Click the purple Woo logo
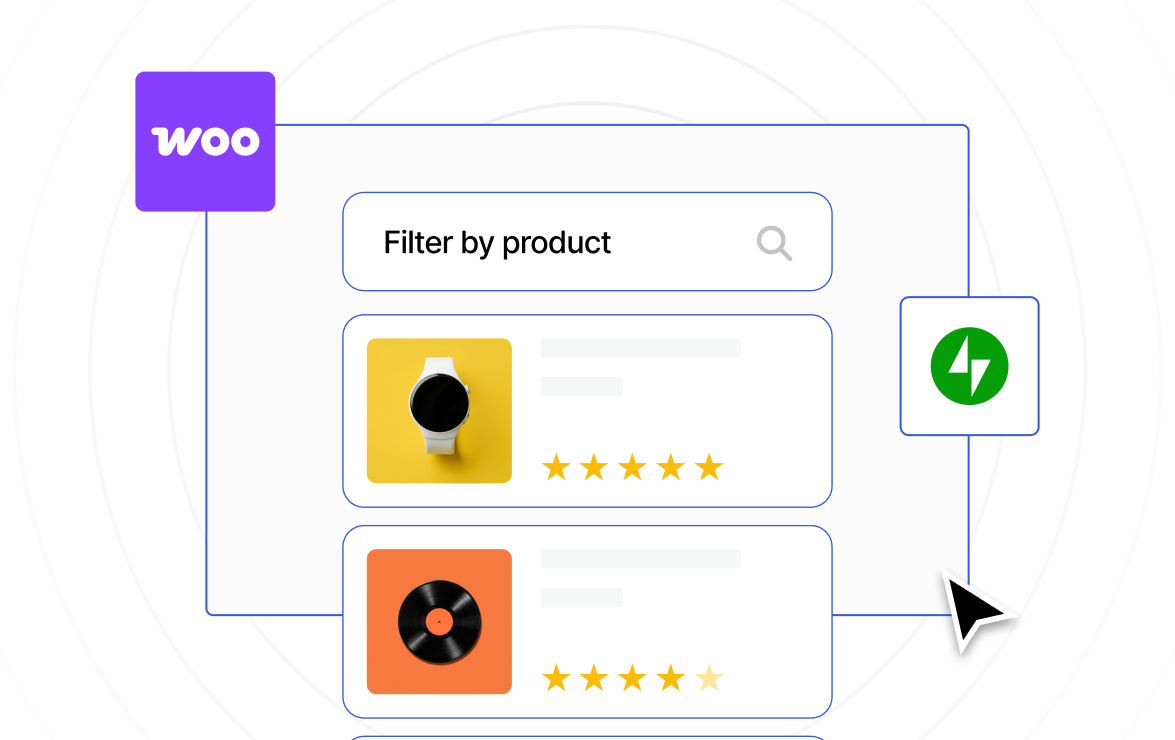Screen dimensions: 1175x740 205,142
